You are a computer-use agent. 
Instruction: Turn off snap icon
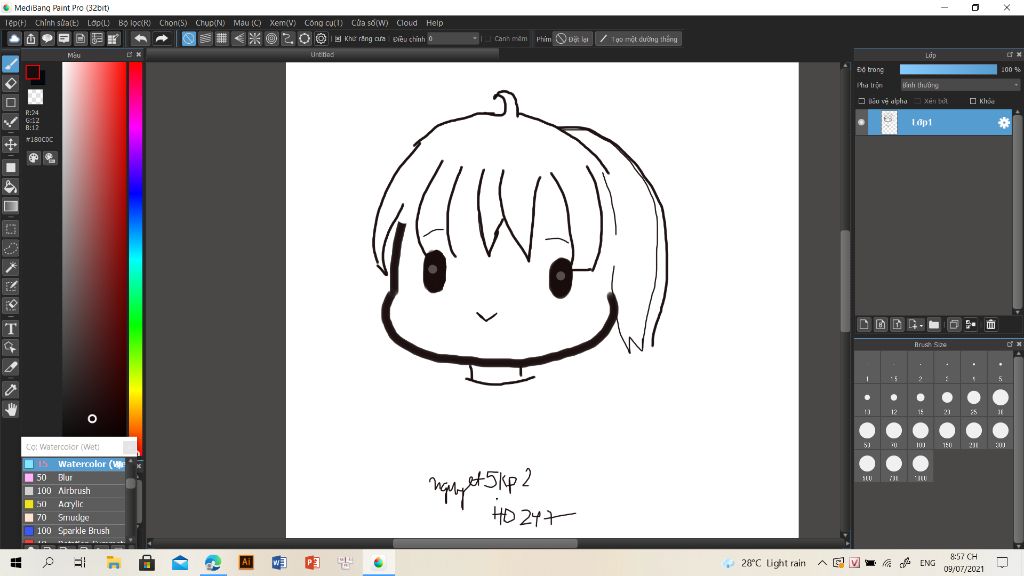click(x=188, y=39)
